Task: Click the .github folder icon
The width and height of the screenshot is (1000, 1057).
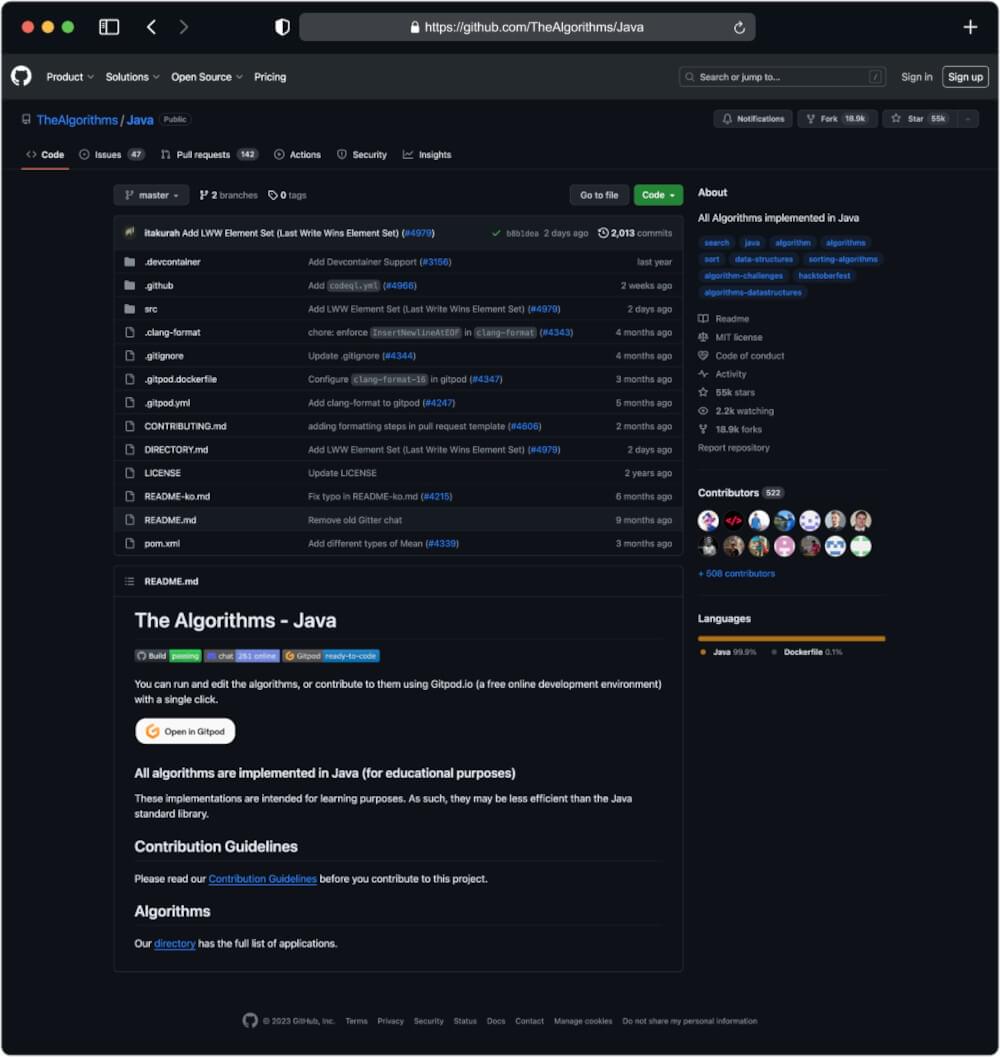Action: point(130,285)
